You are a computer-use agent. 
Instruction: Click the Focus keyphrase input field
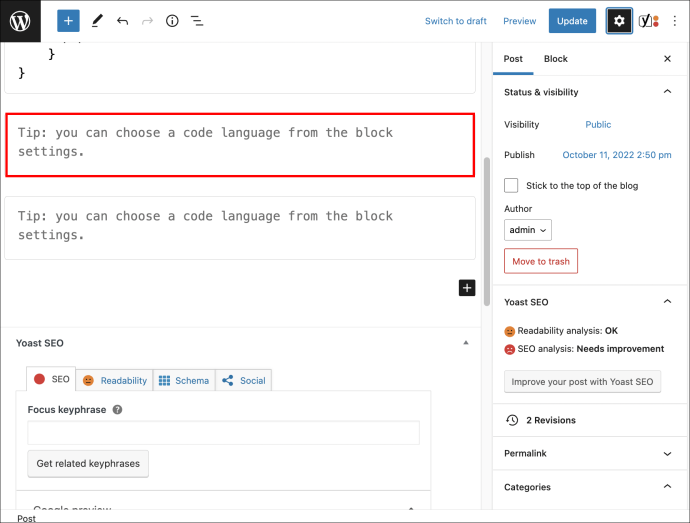coord(224,433)
